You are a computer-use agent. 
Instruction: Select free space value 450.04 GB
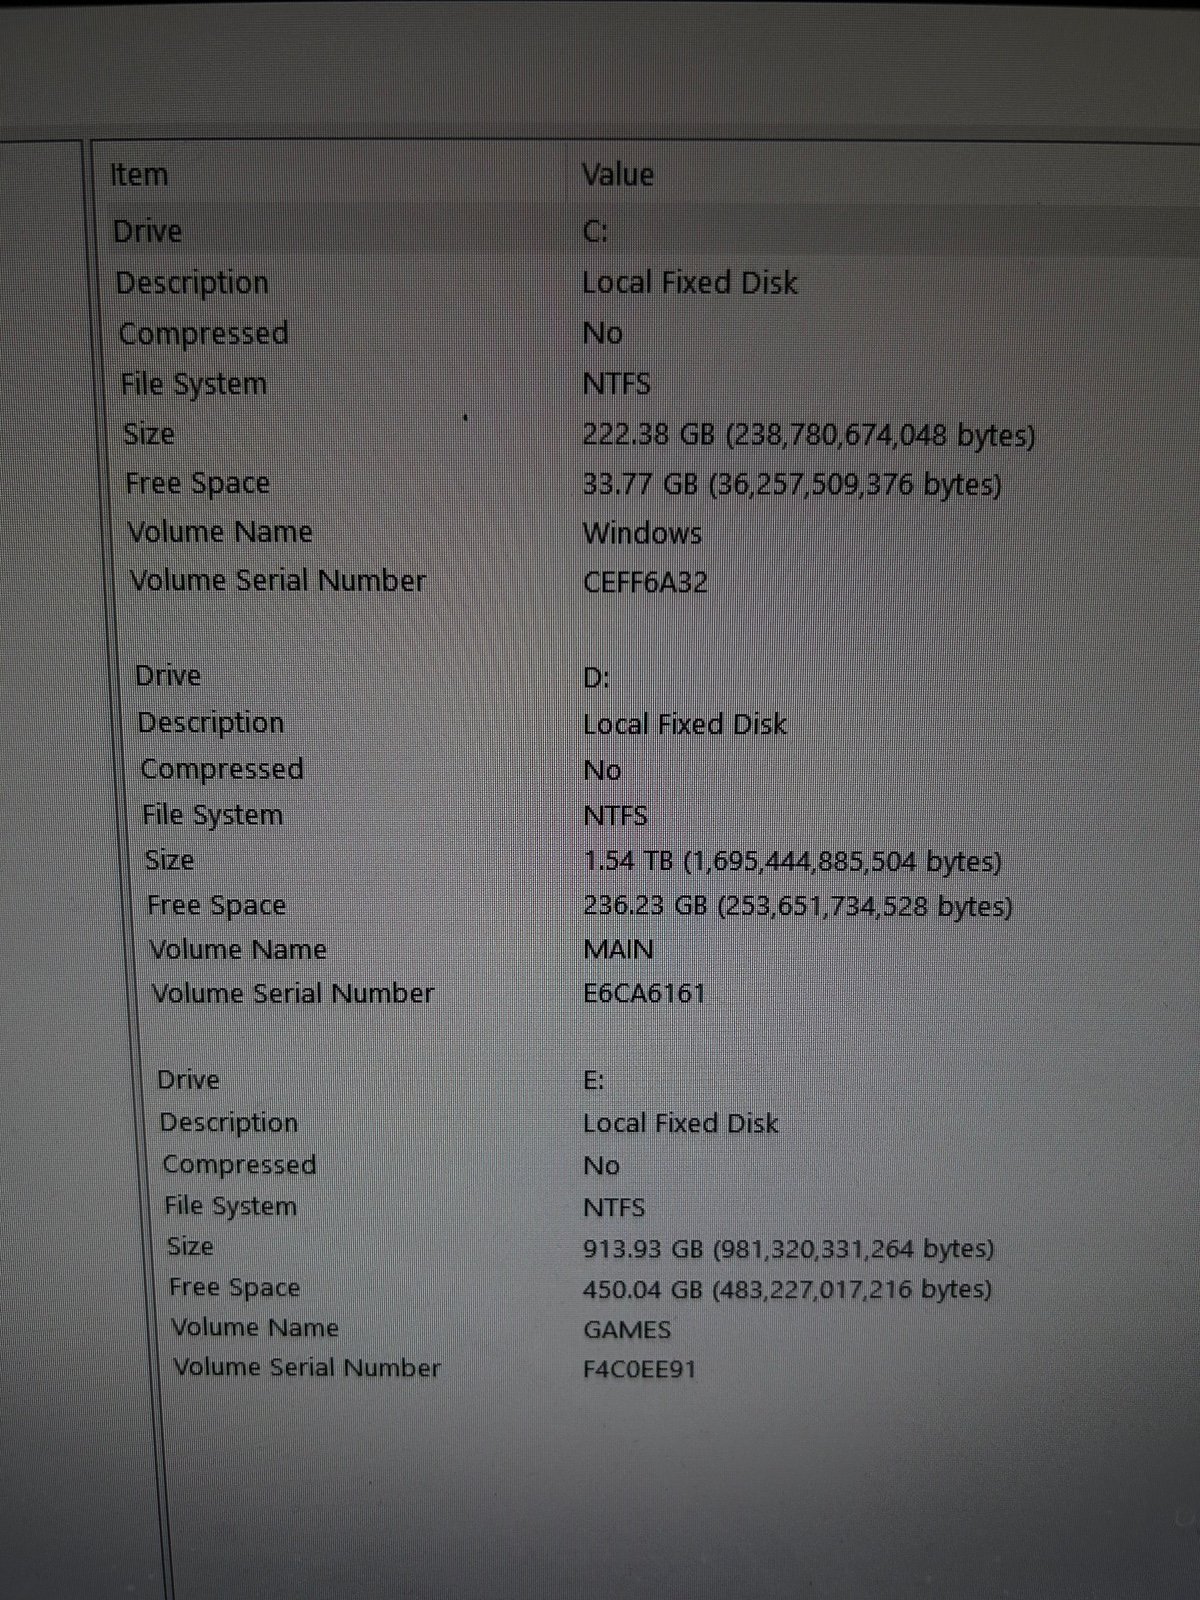pyautogui.click(x=787, y=1290)
